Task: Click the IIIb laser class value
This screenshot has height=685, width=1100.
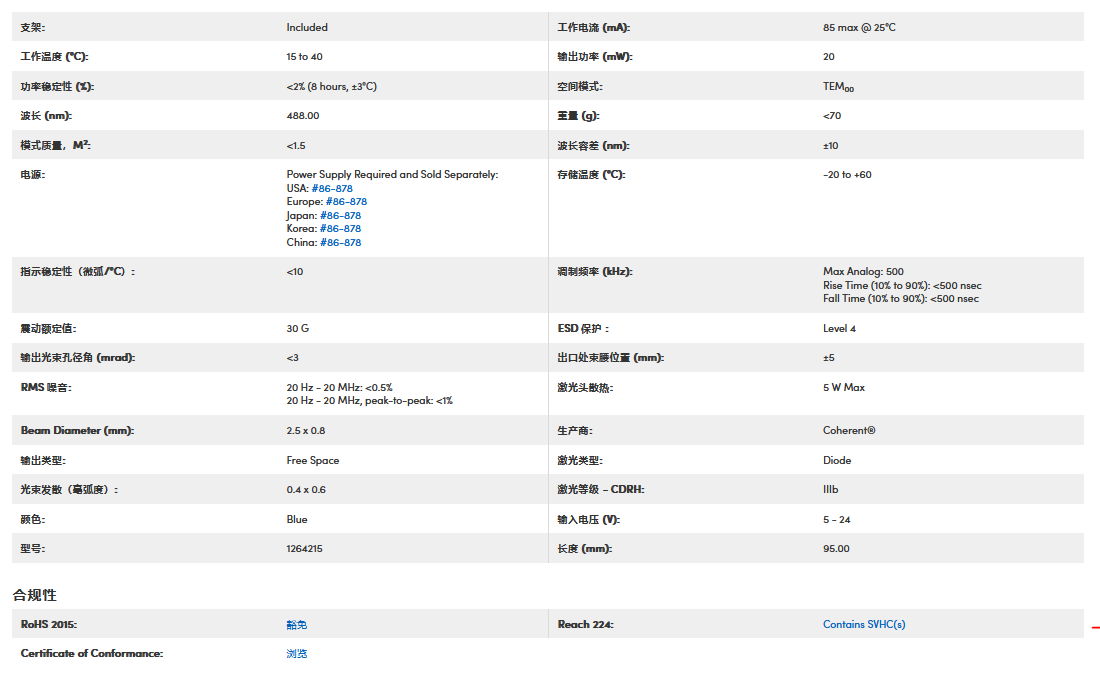Action: pyautogui.click(x=830, y=489)
